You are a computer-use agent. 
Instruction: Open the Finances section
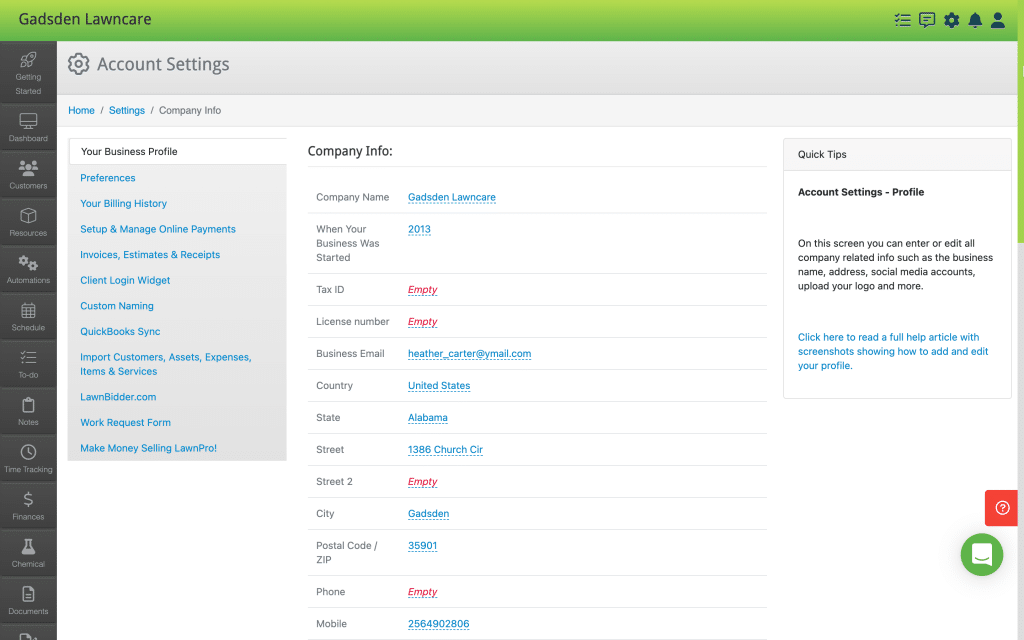(x=28, y=505)
